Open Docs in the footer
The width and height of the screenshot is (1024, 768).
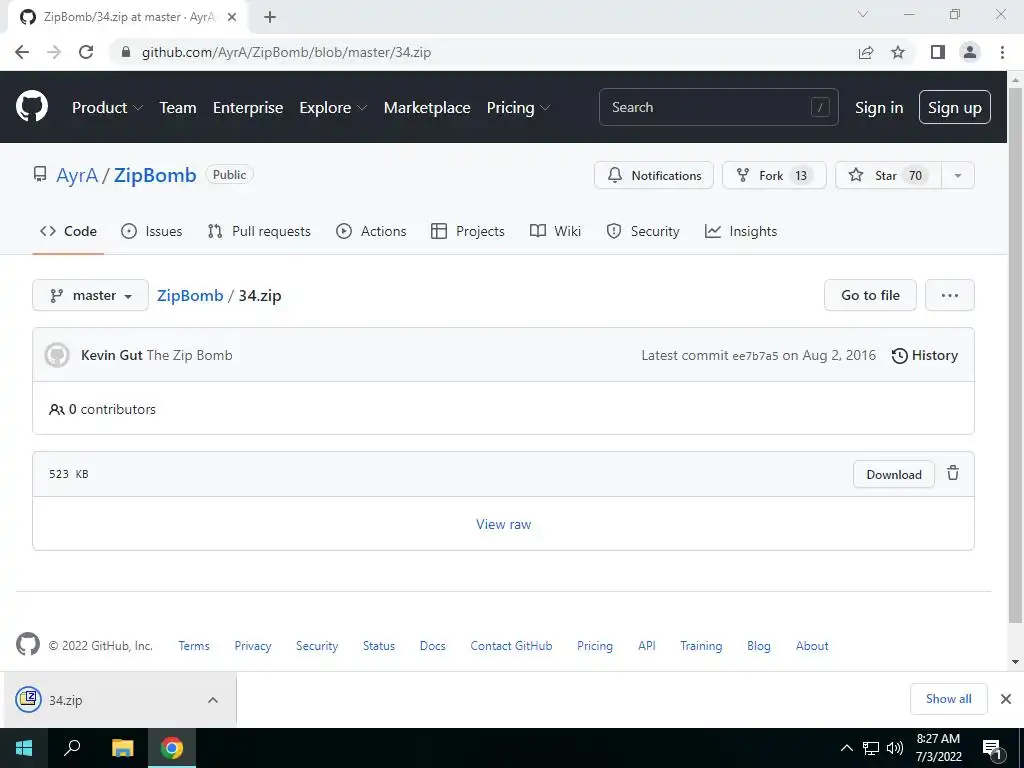(432, 646)
